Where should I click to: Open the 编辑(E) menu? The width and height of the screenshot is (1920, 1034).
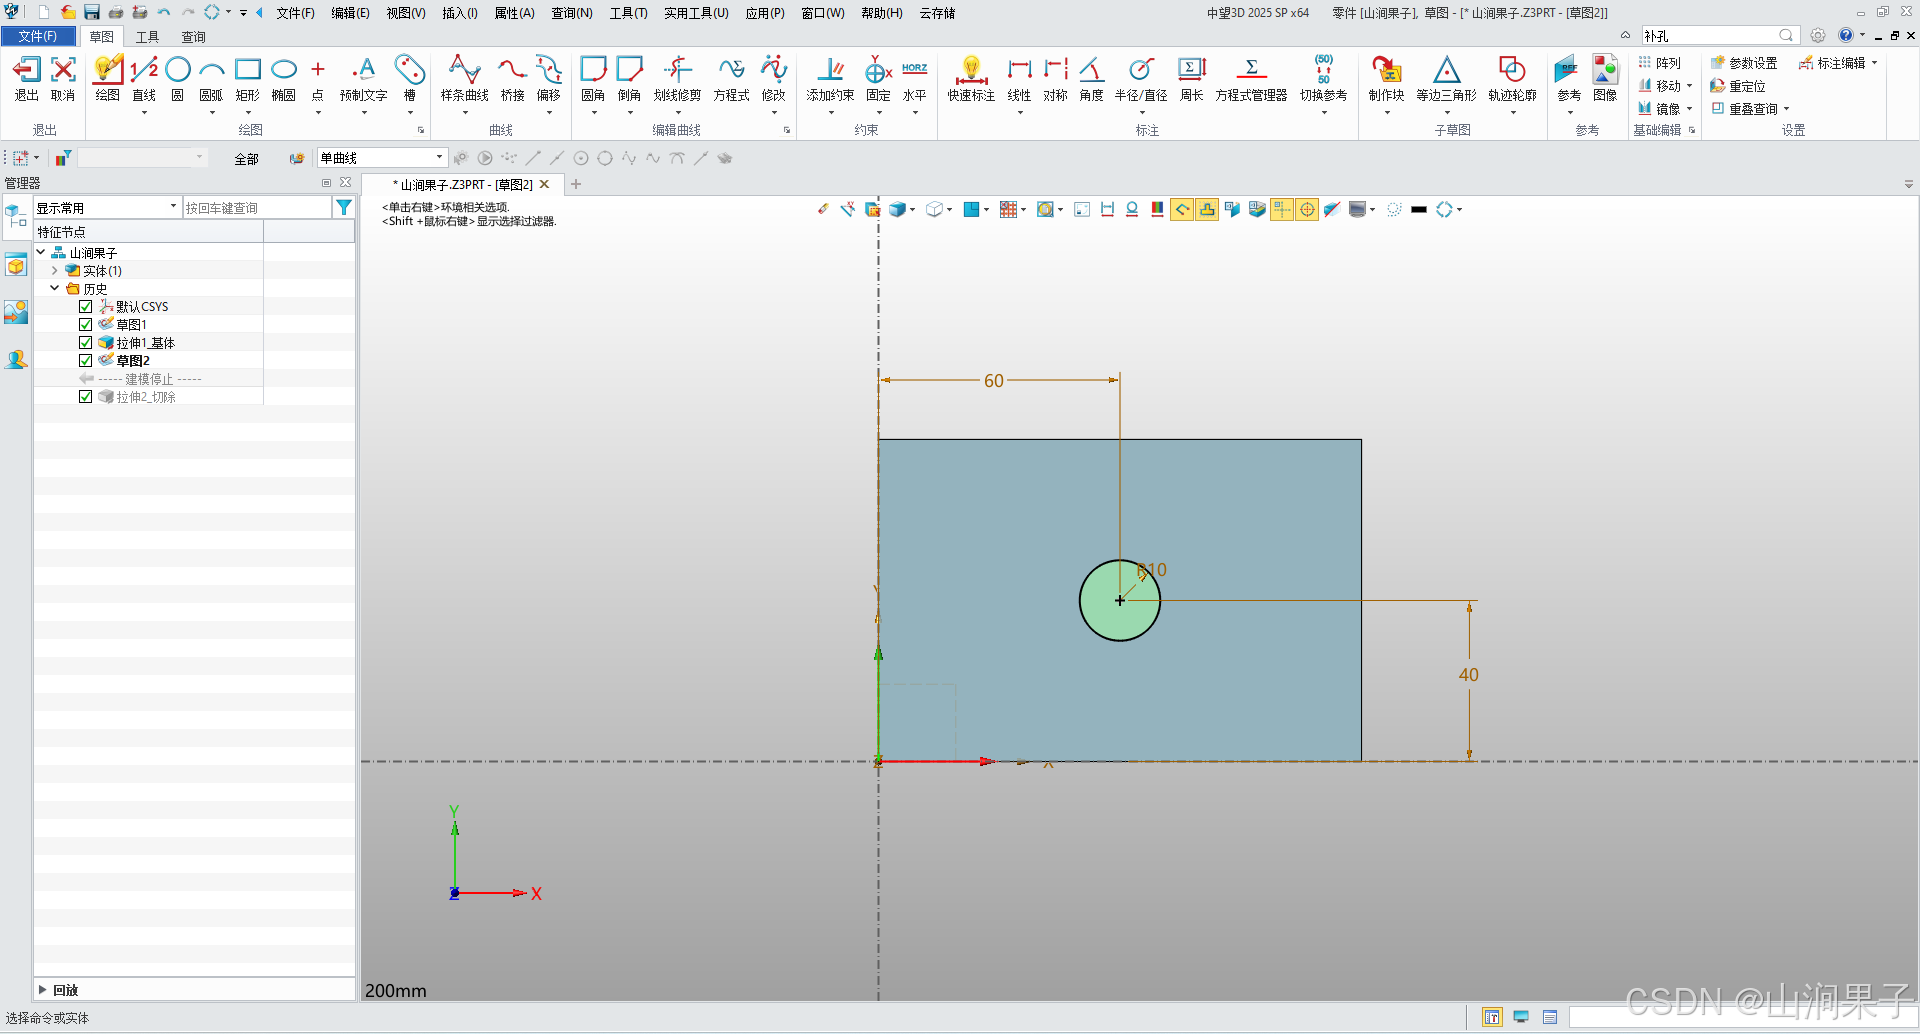(350, 13)
